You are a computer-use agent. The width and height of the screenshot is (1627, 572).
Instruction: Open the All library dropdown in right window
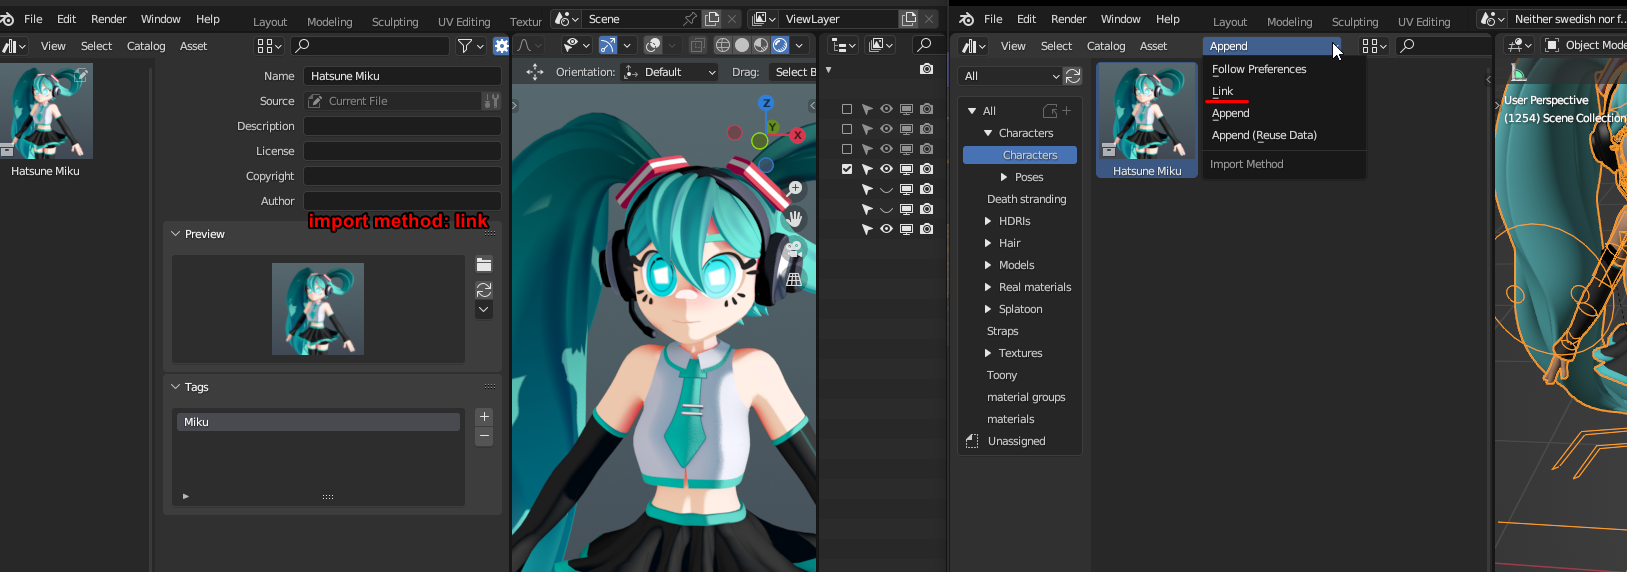[x=1010, y=76]
